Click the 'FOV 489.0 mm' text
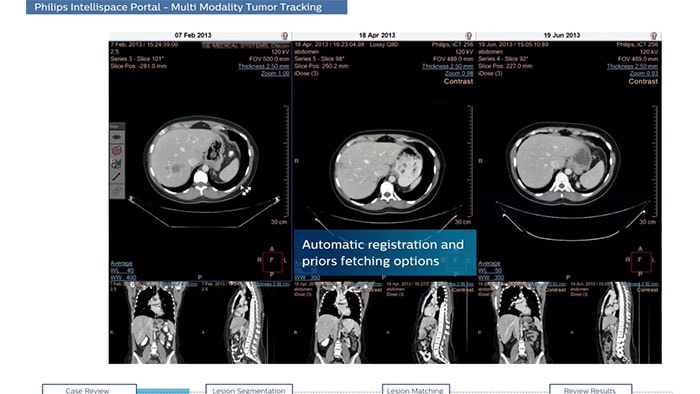The image size is (700, 394). [x=453, y=59]
